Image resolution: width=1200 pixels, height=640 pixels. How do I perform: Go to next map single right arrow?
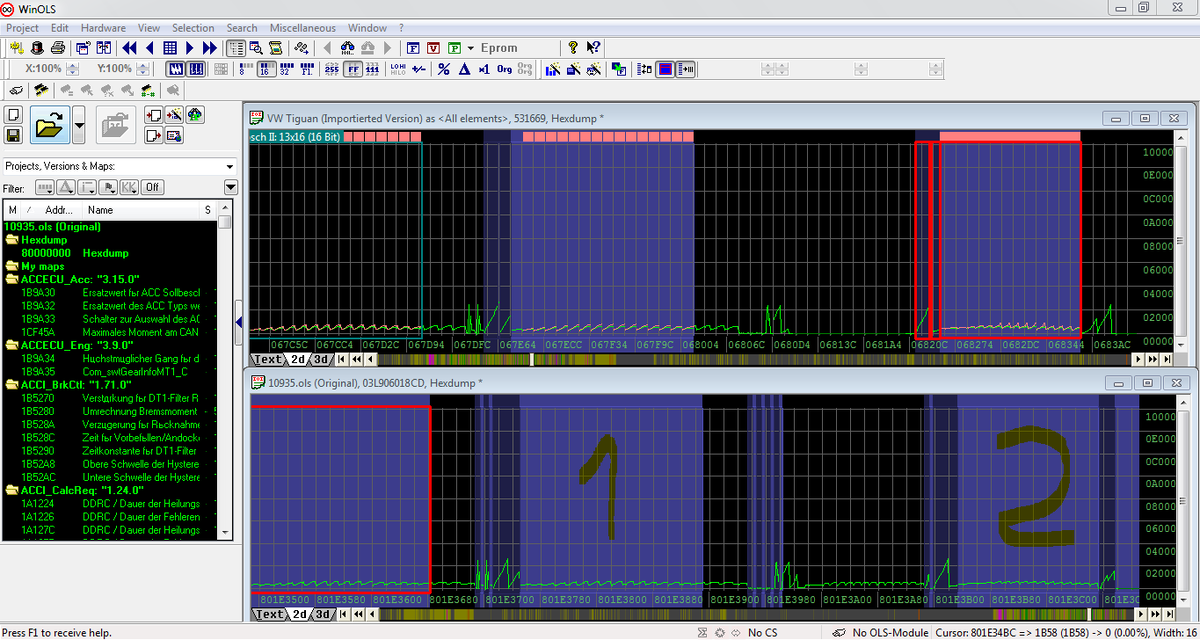pos(189,47)
